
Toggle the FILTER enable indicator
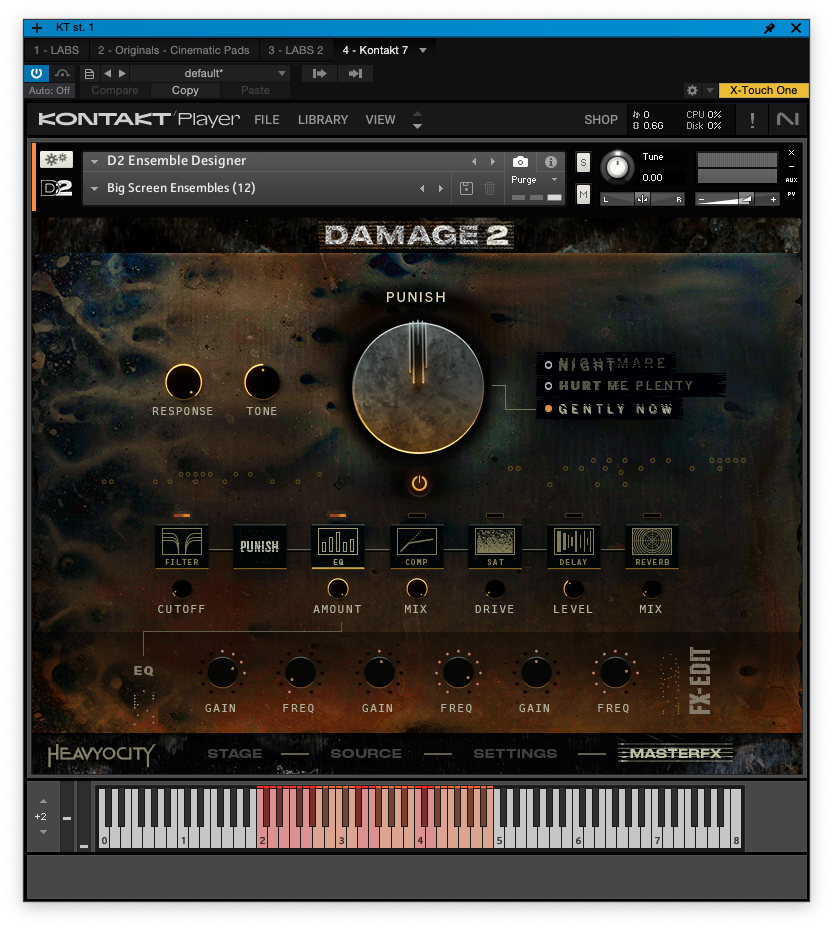182,515
